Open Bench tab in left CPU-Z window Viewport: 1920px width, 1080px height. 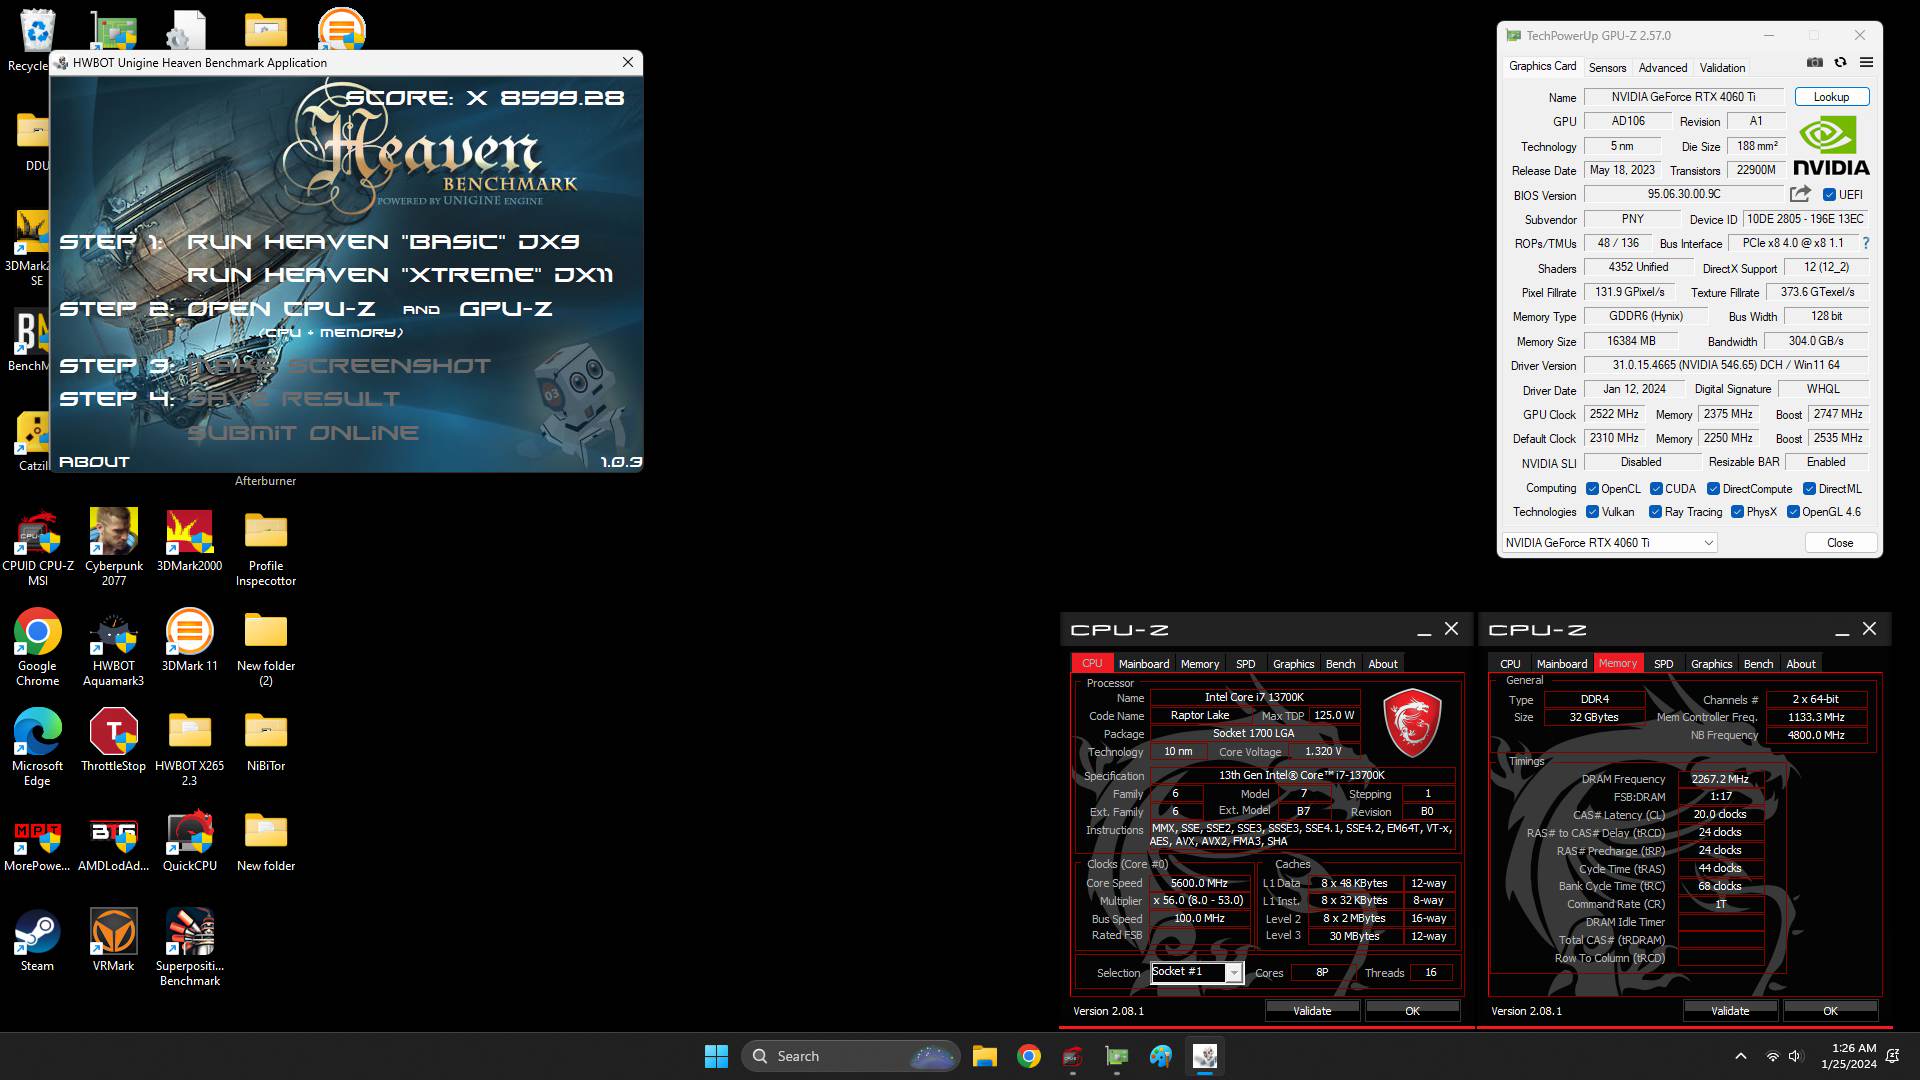pyautogui.click(x=1340, y=664)
